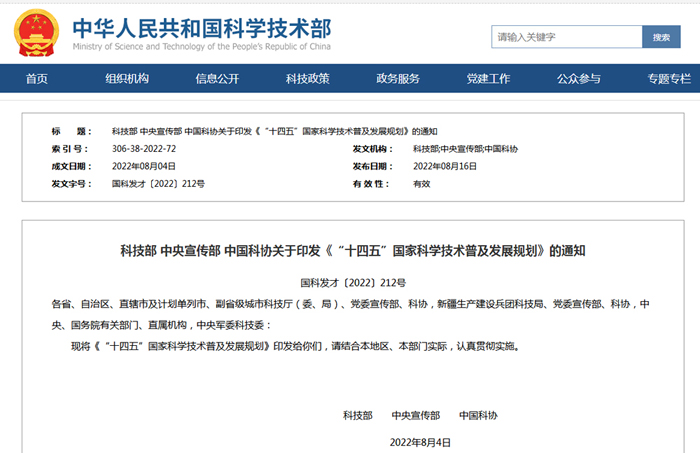Click the 发文机构 field label
Image resolution: width=700 pixels, height=453 pixels.
point(372,149)
